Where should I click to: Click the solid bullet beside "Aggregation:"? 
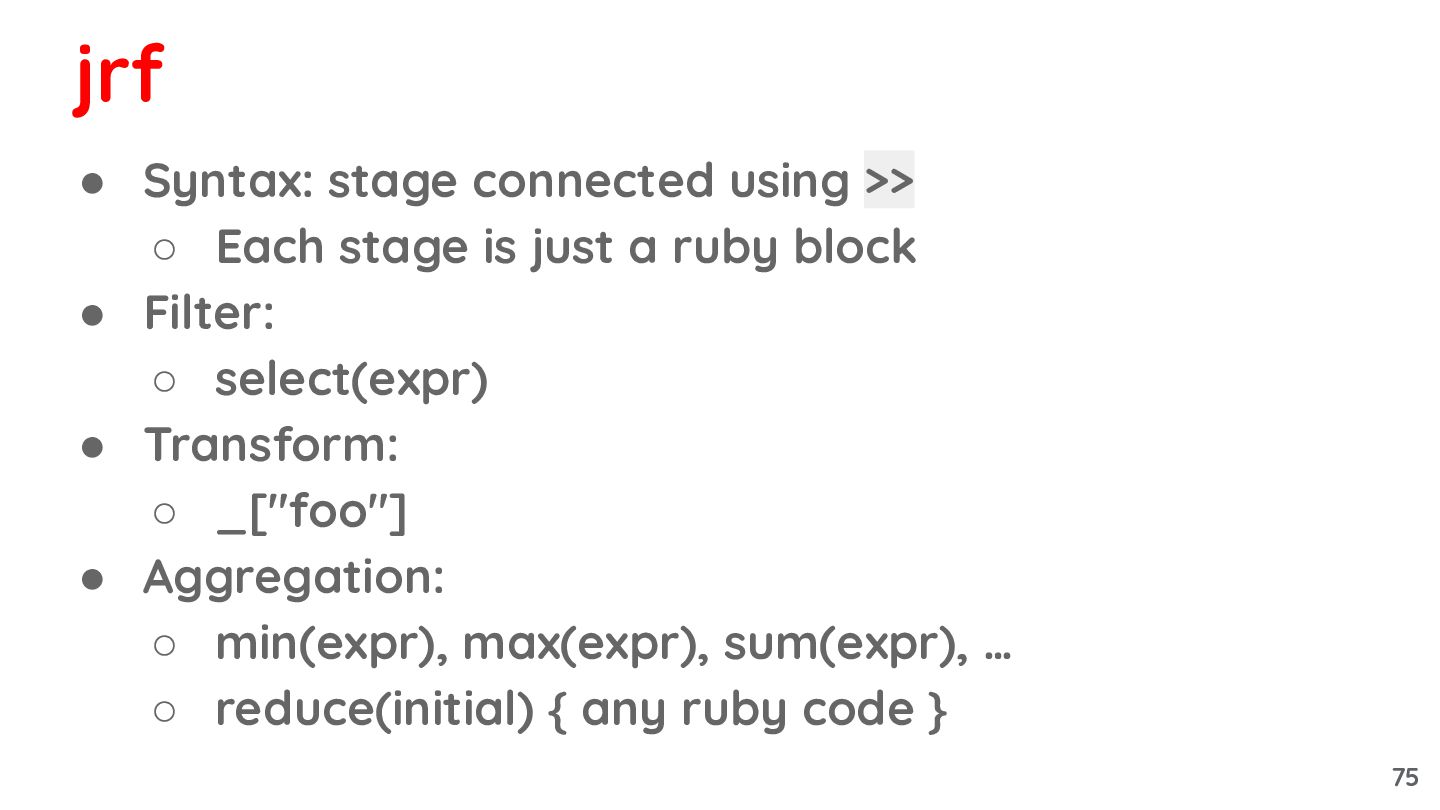click(93, 579)
